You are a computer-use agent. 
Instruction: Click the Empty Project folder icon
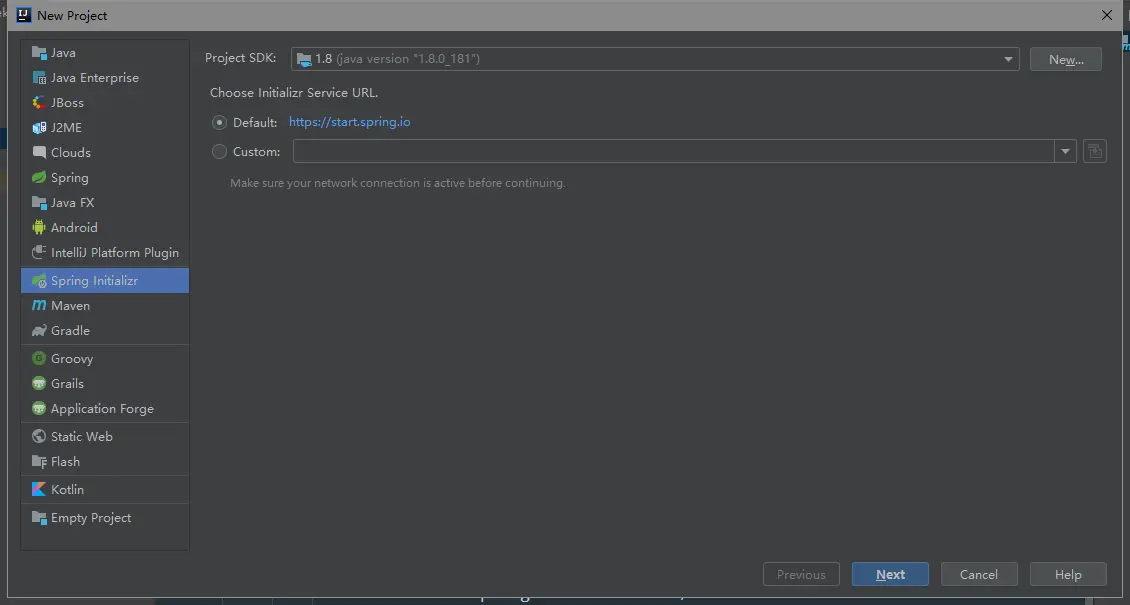tap(39, 518)
